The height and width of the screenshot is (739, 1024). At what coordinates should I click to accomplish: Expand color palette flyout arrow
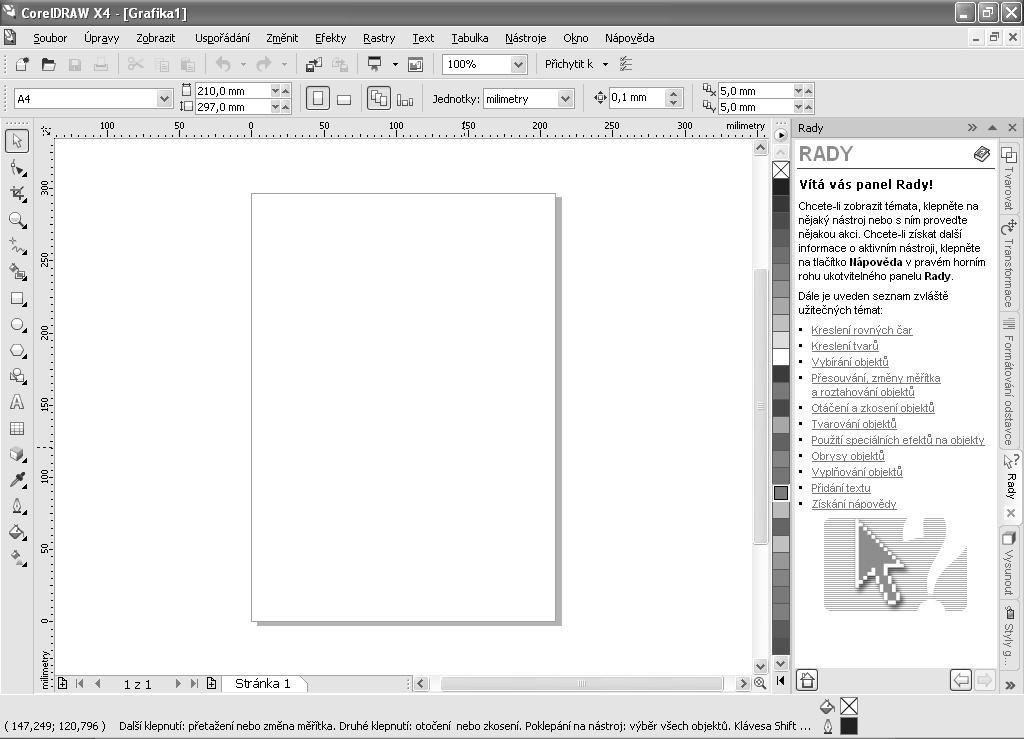coord(781,135)
